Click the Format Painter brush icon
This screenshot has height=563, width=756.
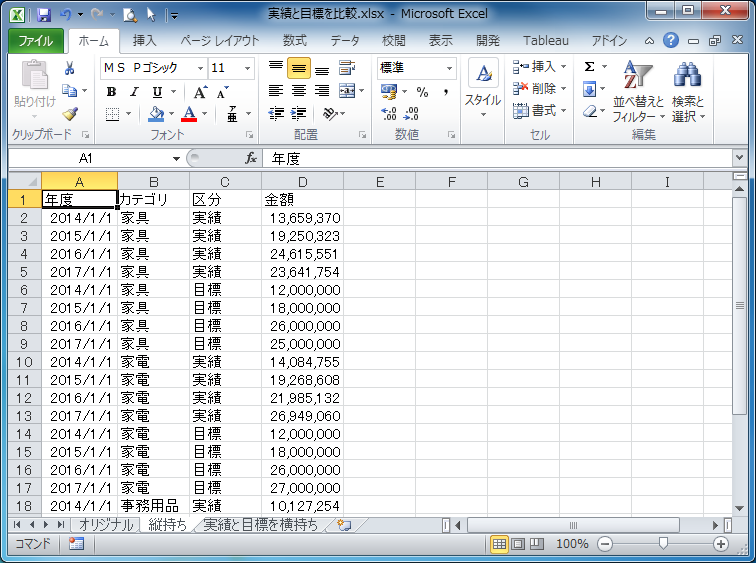pos(70,113)
